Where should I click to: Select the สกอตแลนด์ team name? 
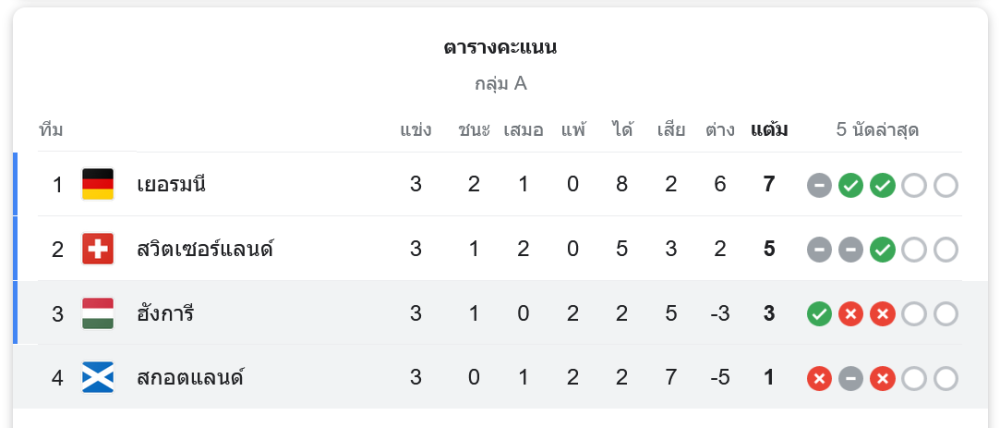191,378
